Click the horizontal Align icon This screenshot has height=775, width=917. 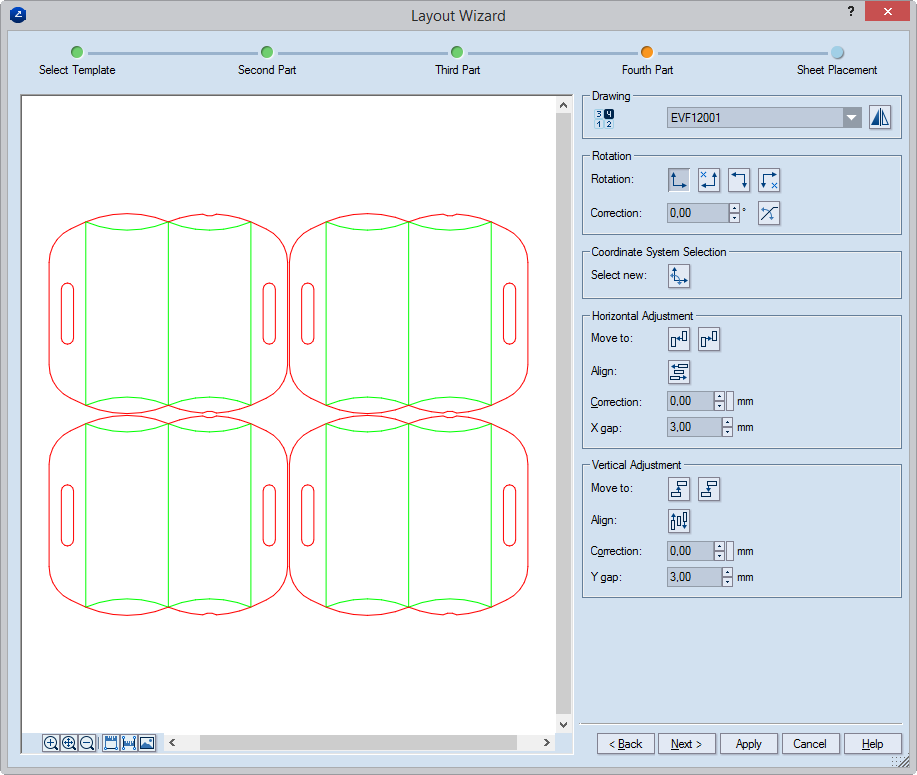(679, 372)
